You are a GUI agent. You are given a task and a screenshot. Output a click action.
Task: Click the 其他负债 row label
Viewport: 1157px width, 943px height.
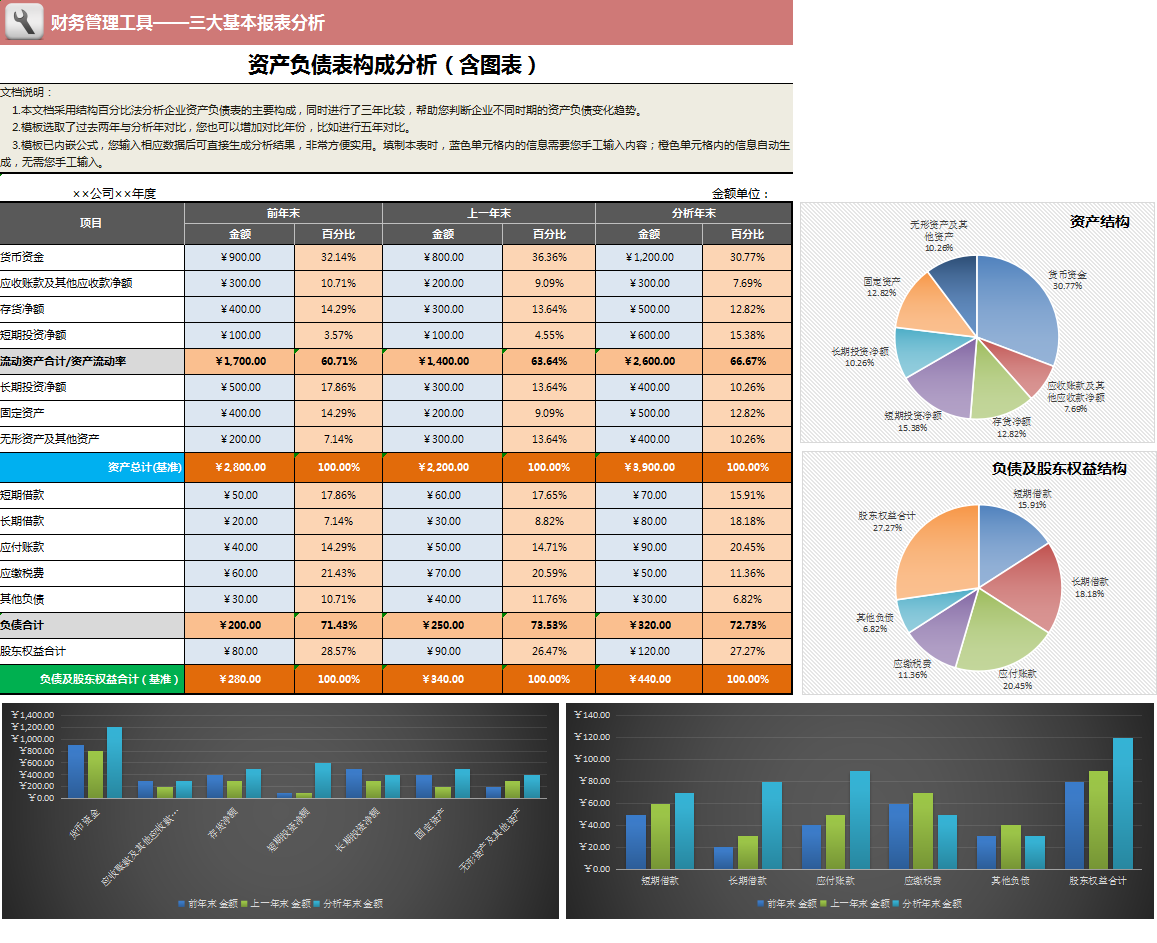coord(91,599)
